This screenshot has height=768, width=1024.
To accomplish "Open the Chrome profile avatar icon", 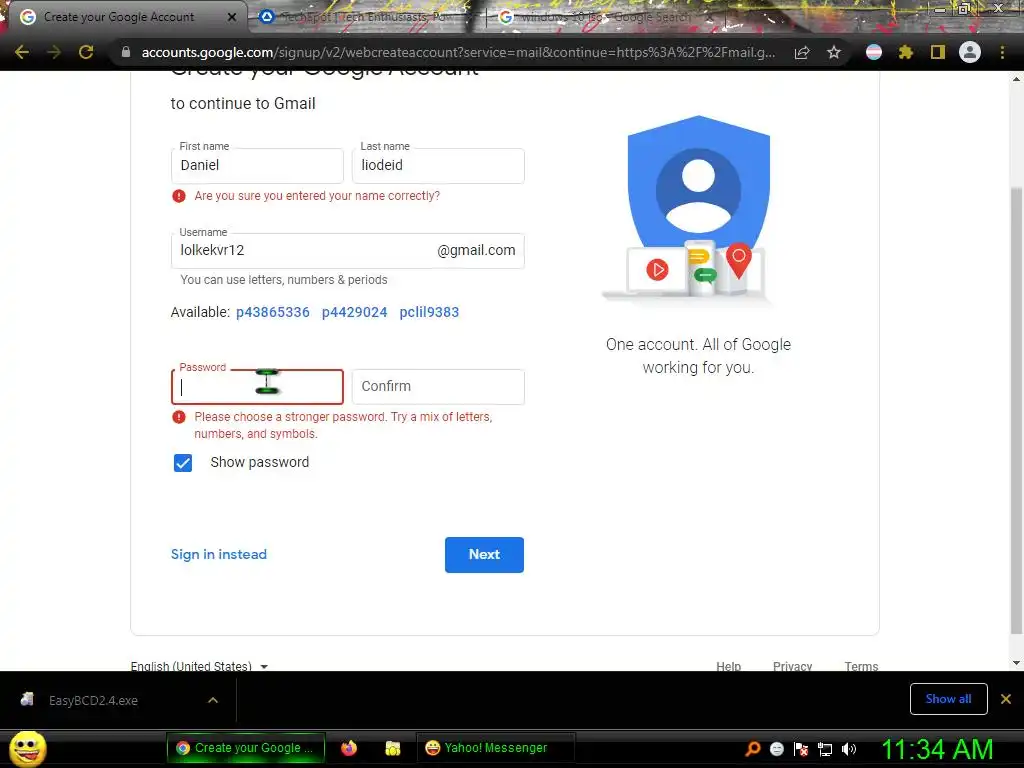I will click(969, 52).
